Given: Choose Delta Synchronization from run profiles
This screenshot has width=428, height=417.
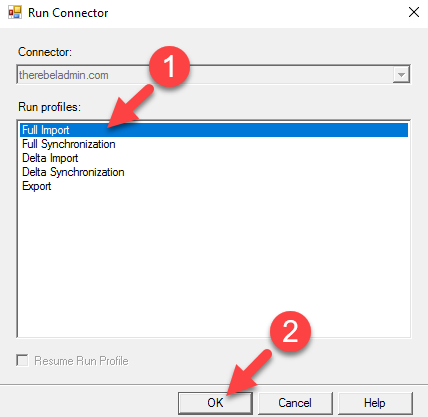Looking at the screenshot, I should [x=73, y=172].
